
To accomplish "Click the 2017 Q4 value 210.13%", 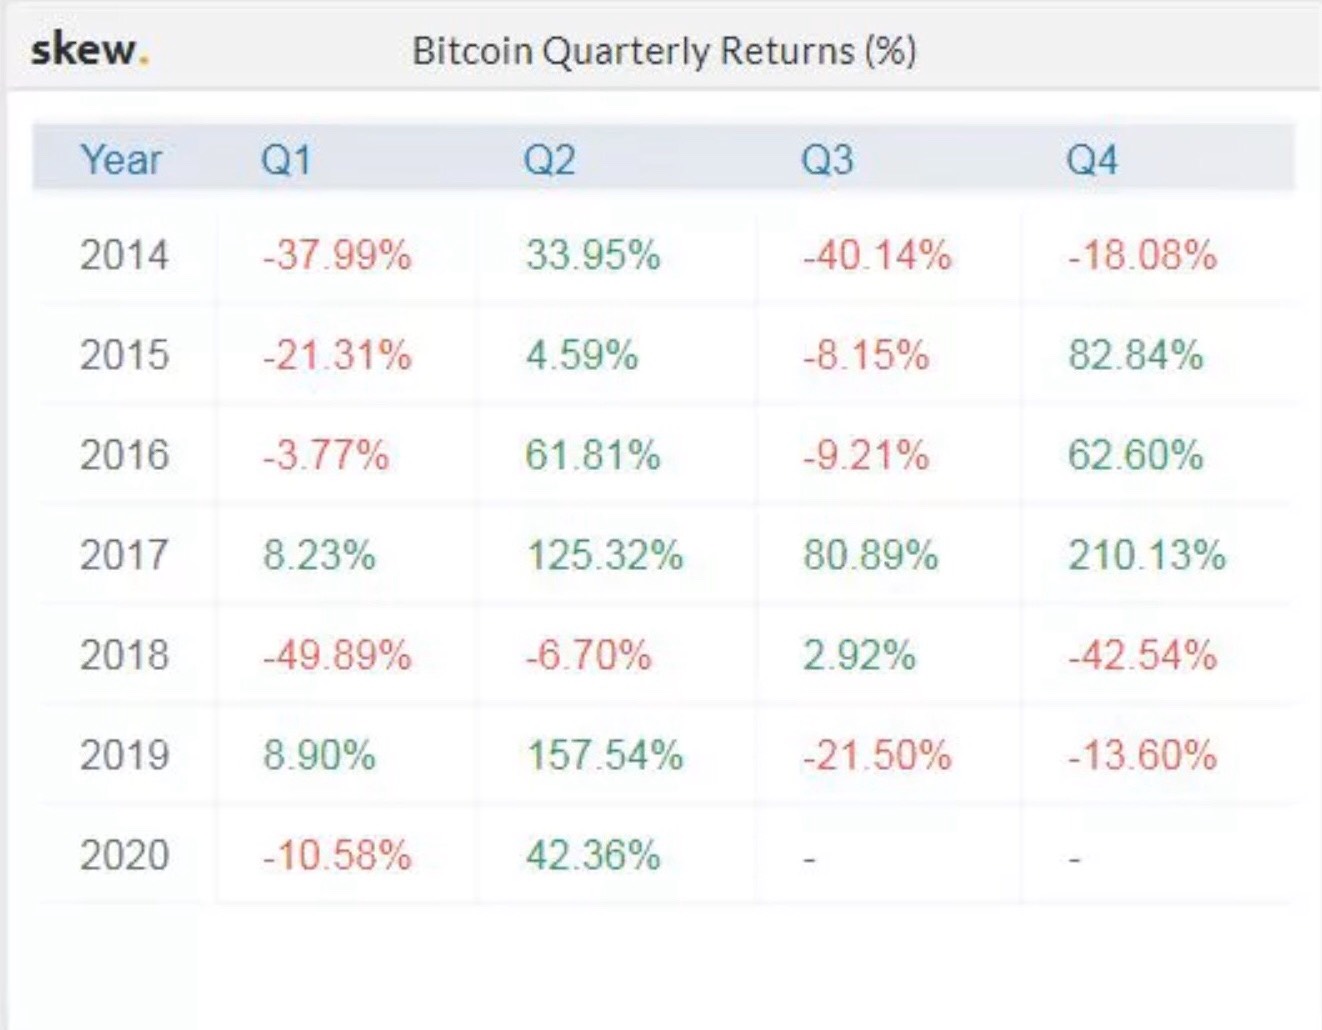I will pyautogui.click(x=1147, y=555).
